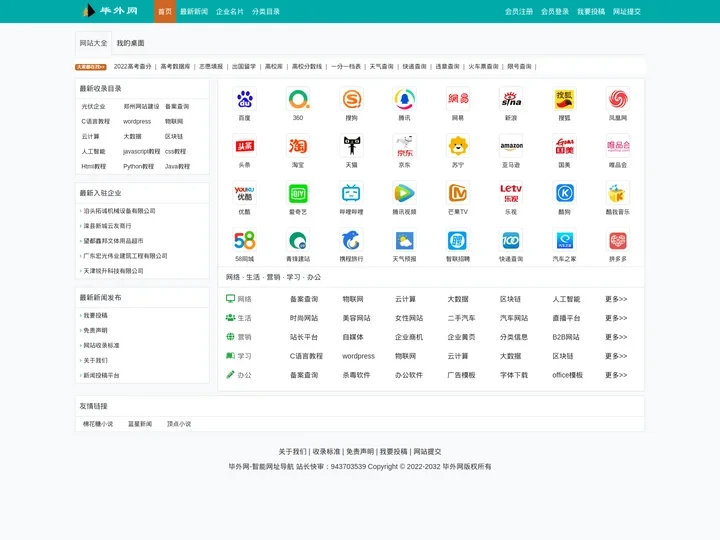Click the Youku (优酷) icon

pos(245,193)
